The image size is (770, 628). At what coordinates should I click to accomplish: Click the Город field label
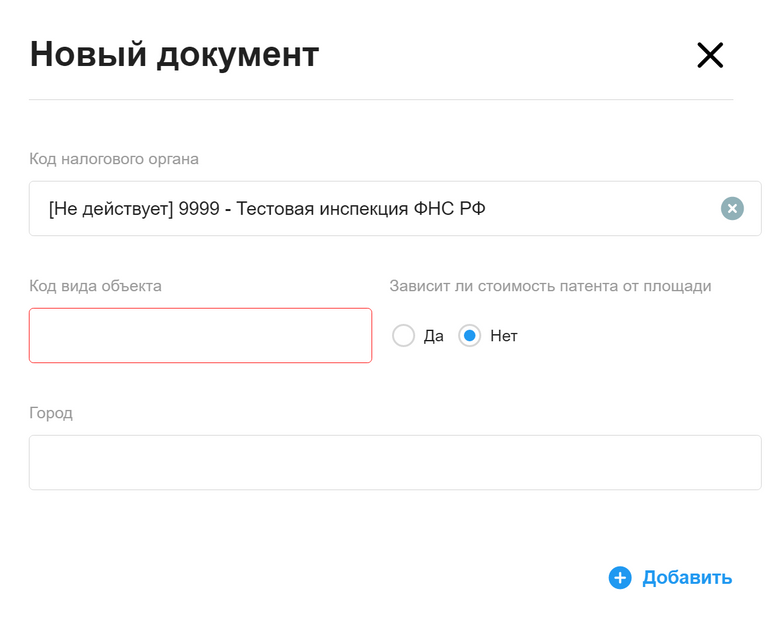[51, 413]
